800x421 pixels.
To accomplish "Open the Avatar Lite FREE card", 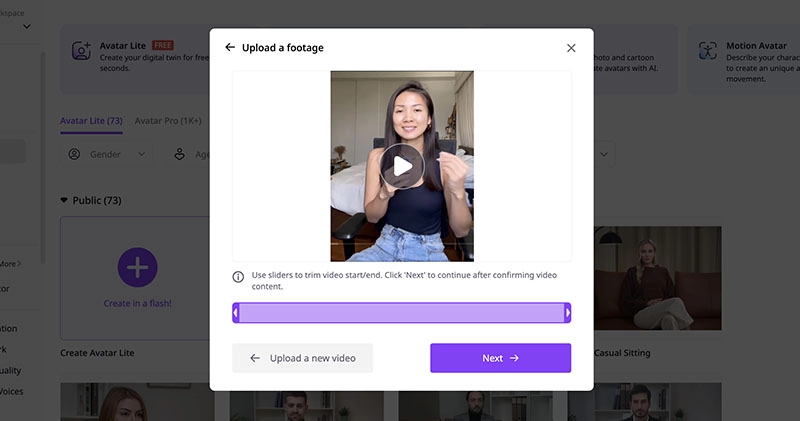I will click(x=135, y=59).
